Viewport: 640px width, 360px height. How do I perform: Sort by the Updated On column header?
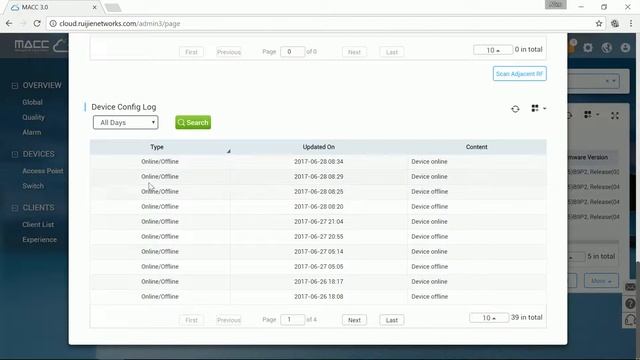319,147
